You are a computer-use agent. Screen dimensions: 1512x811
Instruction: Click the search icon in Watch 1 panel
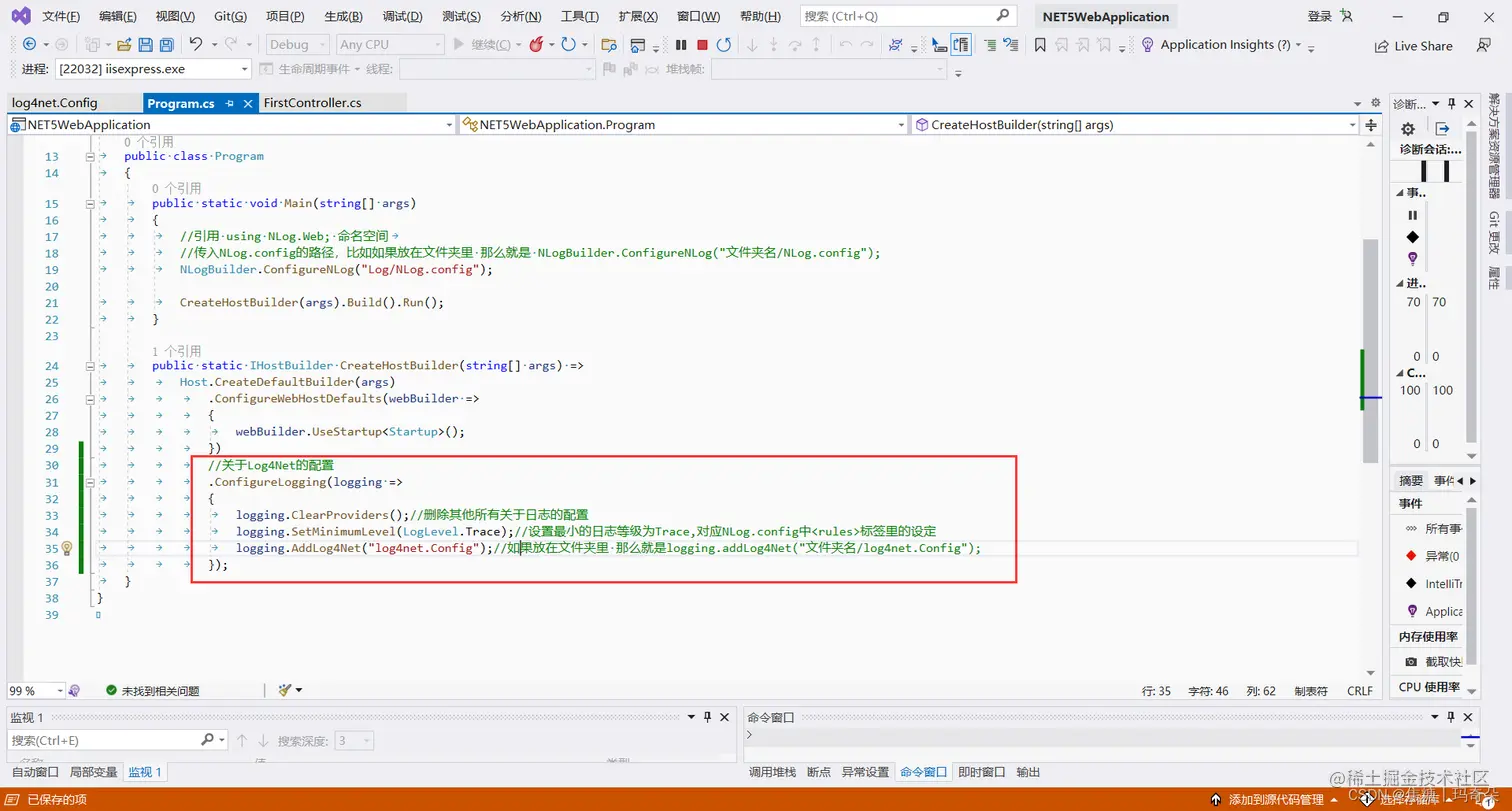(x=207, y=740)
